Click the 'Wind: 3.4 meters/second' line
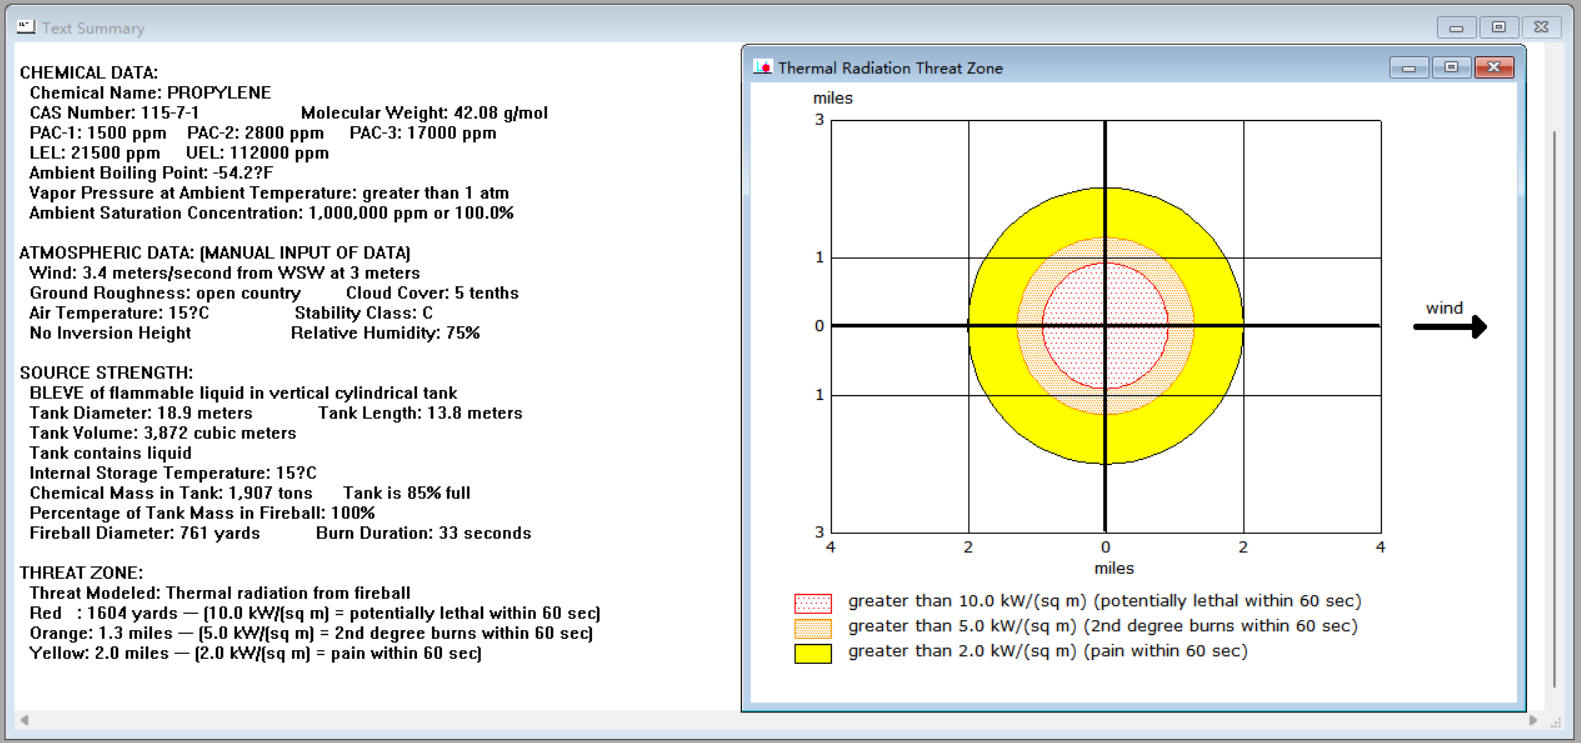Image resolution: width=1581 pixels, height=743 pixels. coord(224,273)
